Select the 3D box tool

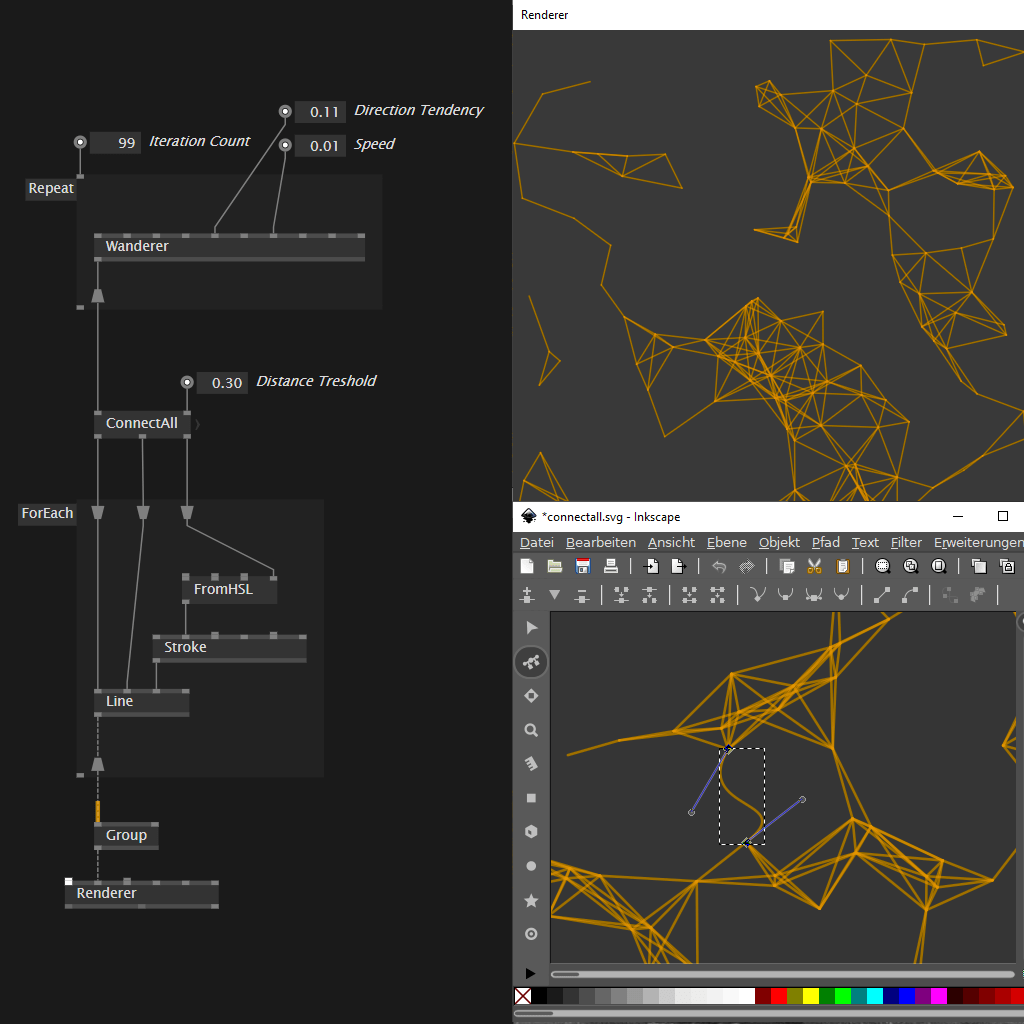click(x=531, y=831)
